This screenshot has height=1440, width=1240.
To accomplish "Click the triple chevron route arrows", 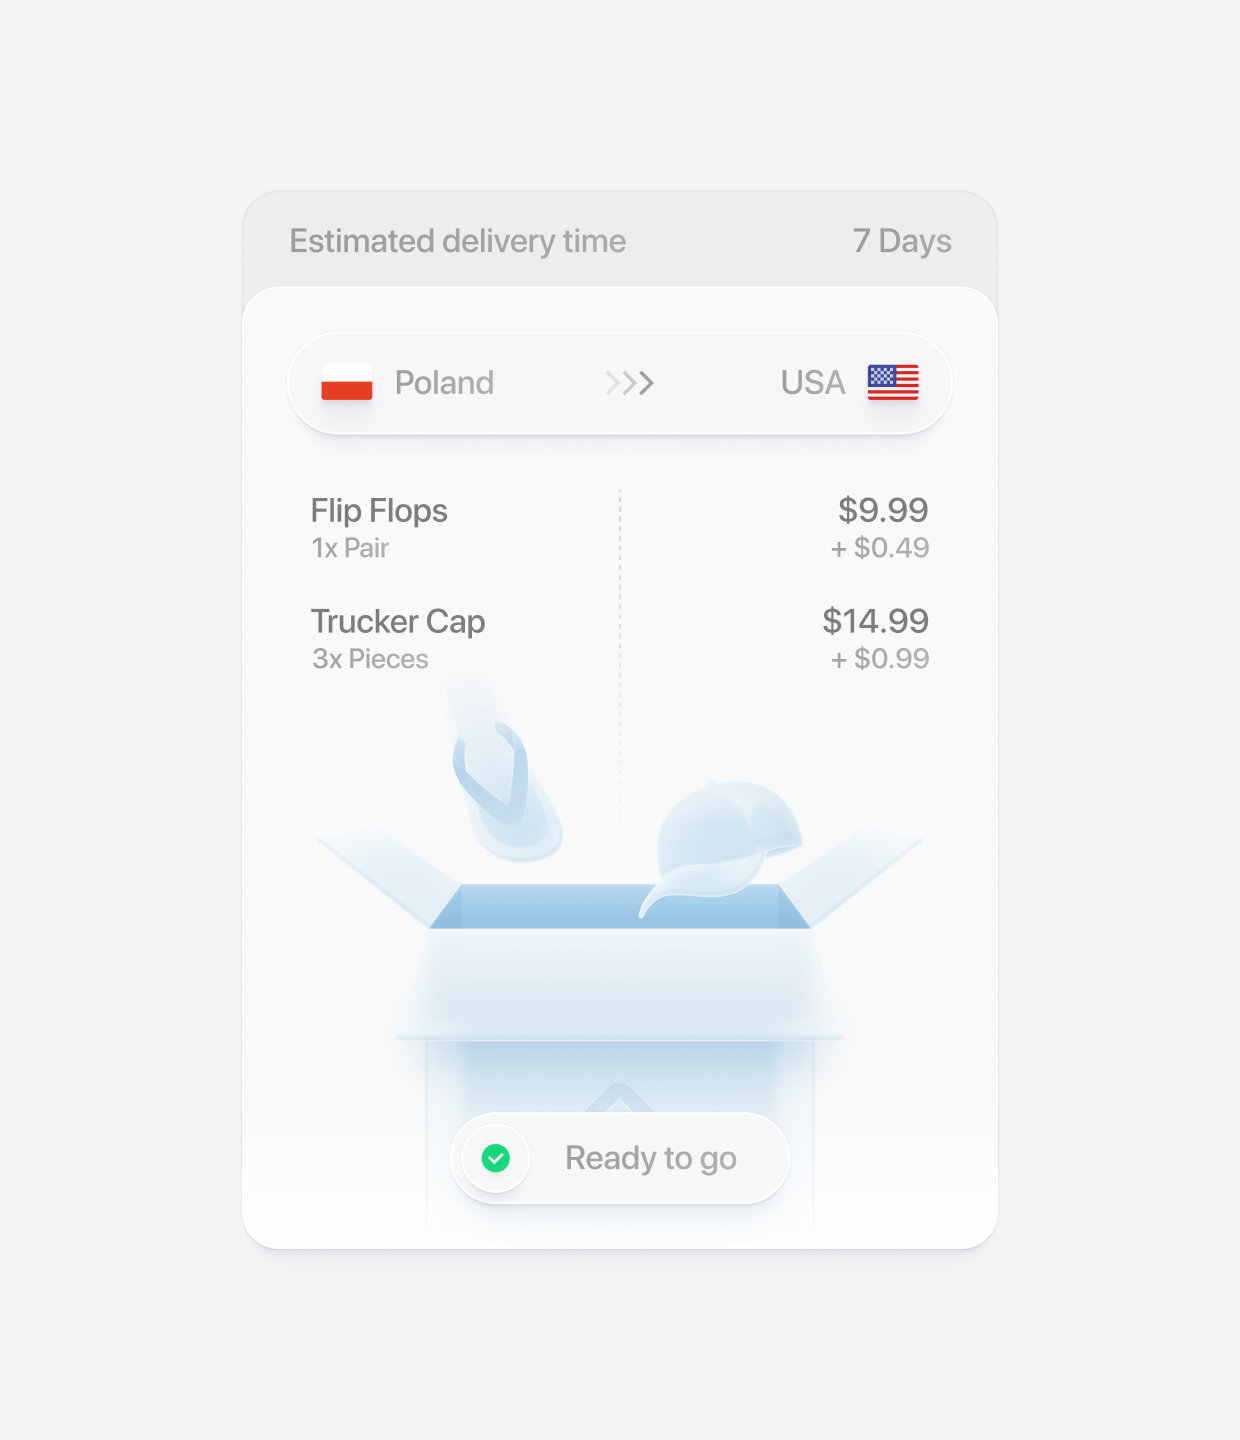I will (x=630, y=383).
